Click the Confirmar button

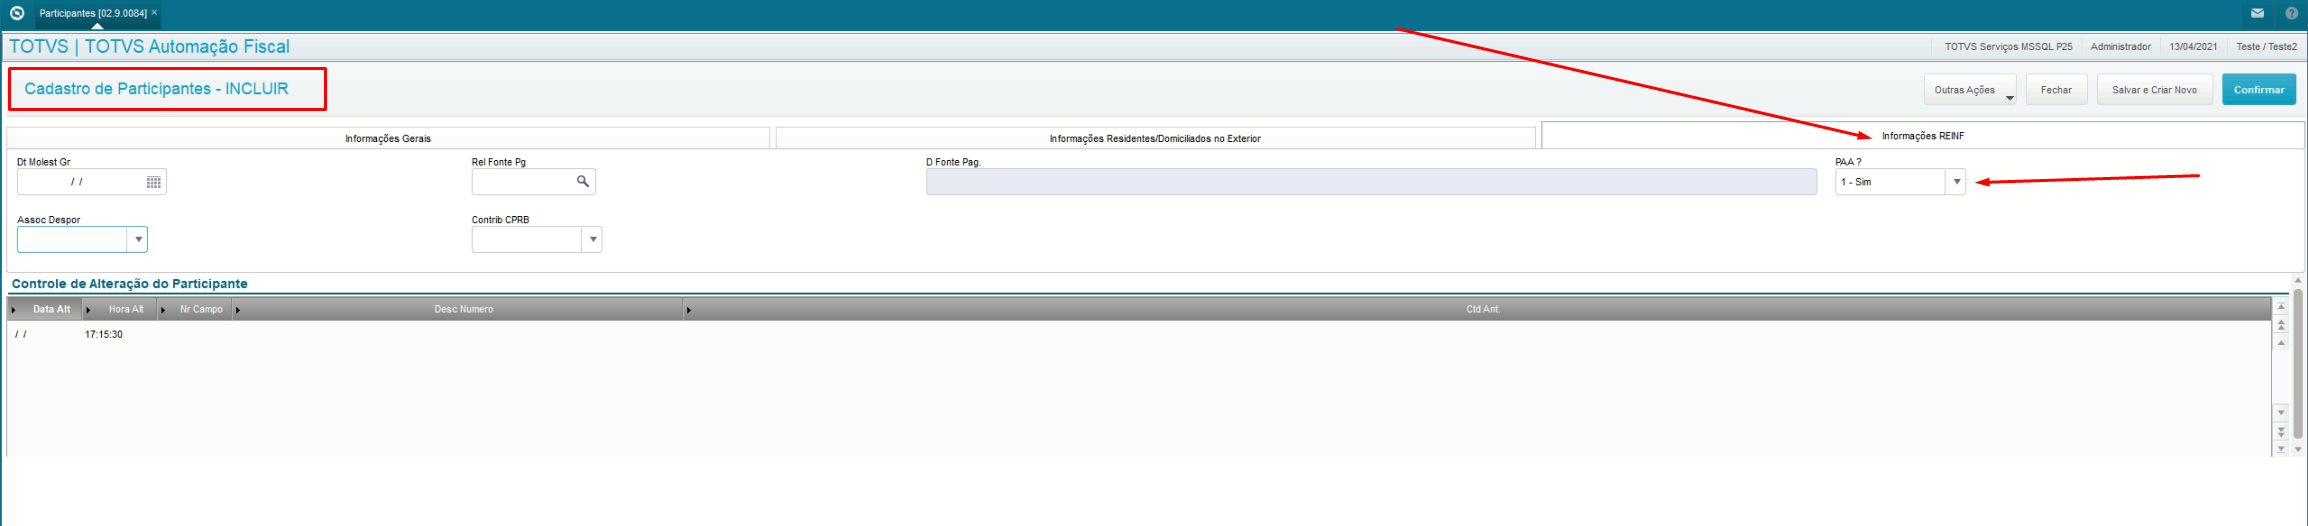click(x=2259, y=90)
